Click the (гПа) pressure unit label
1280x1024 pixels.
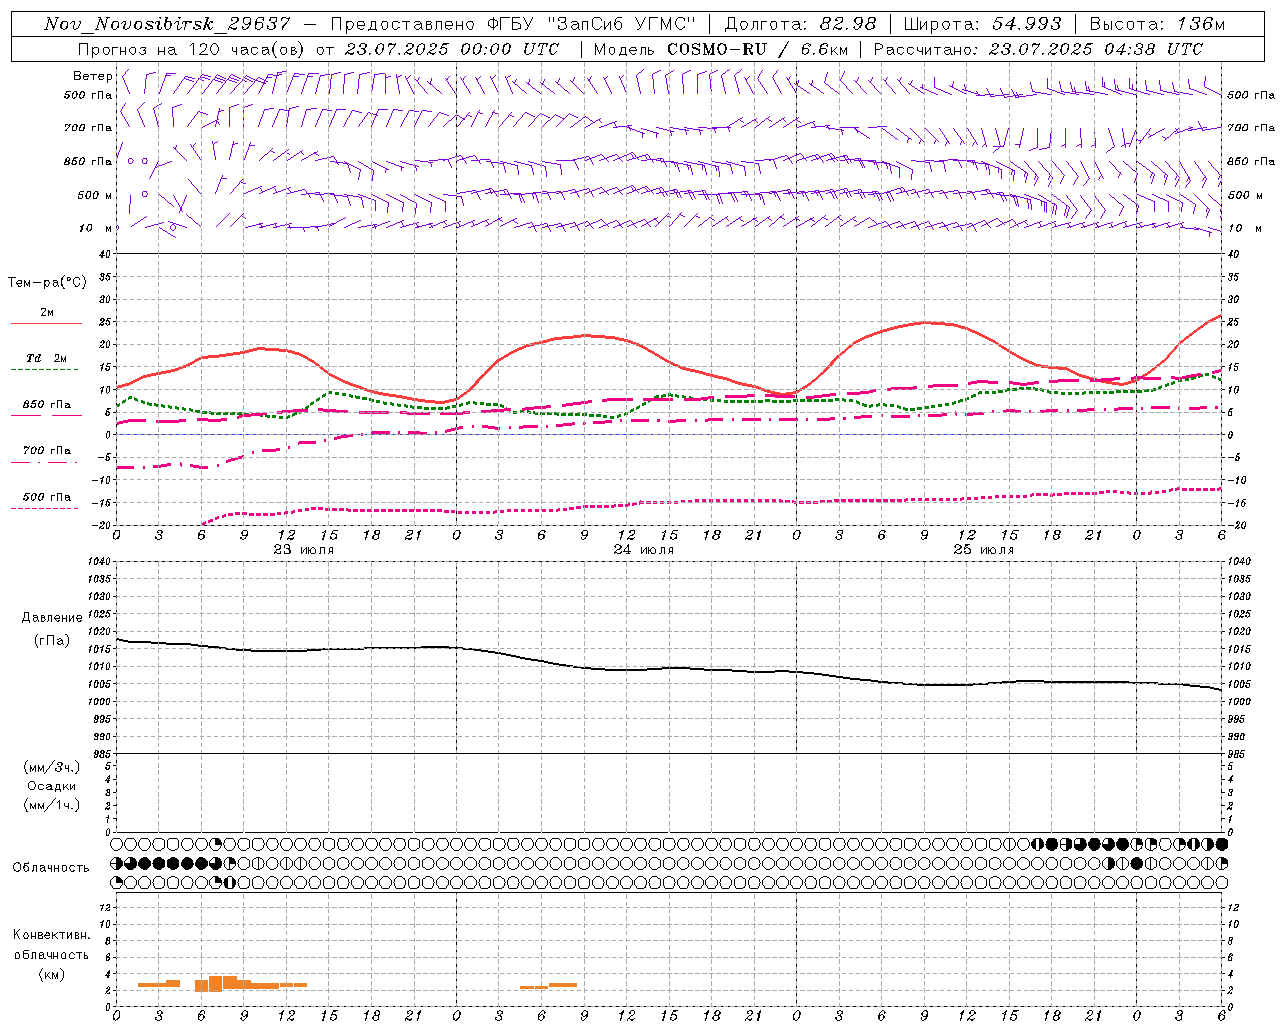pos(52,641)
